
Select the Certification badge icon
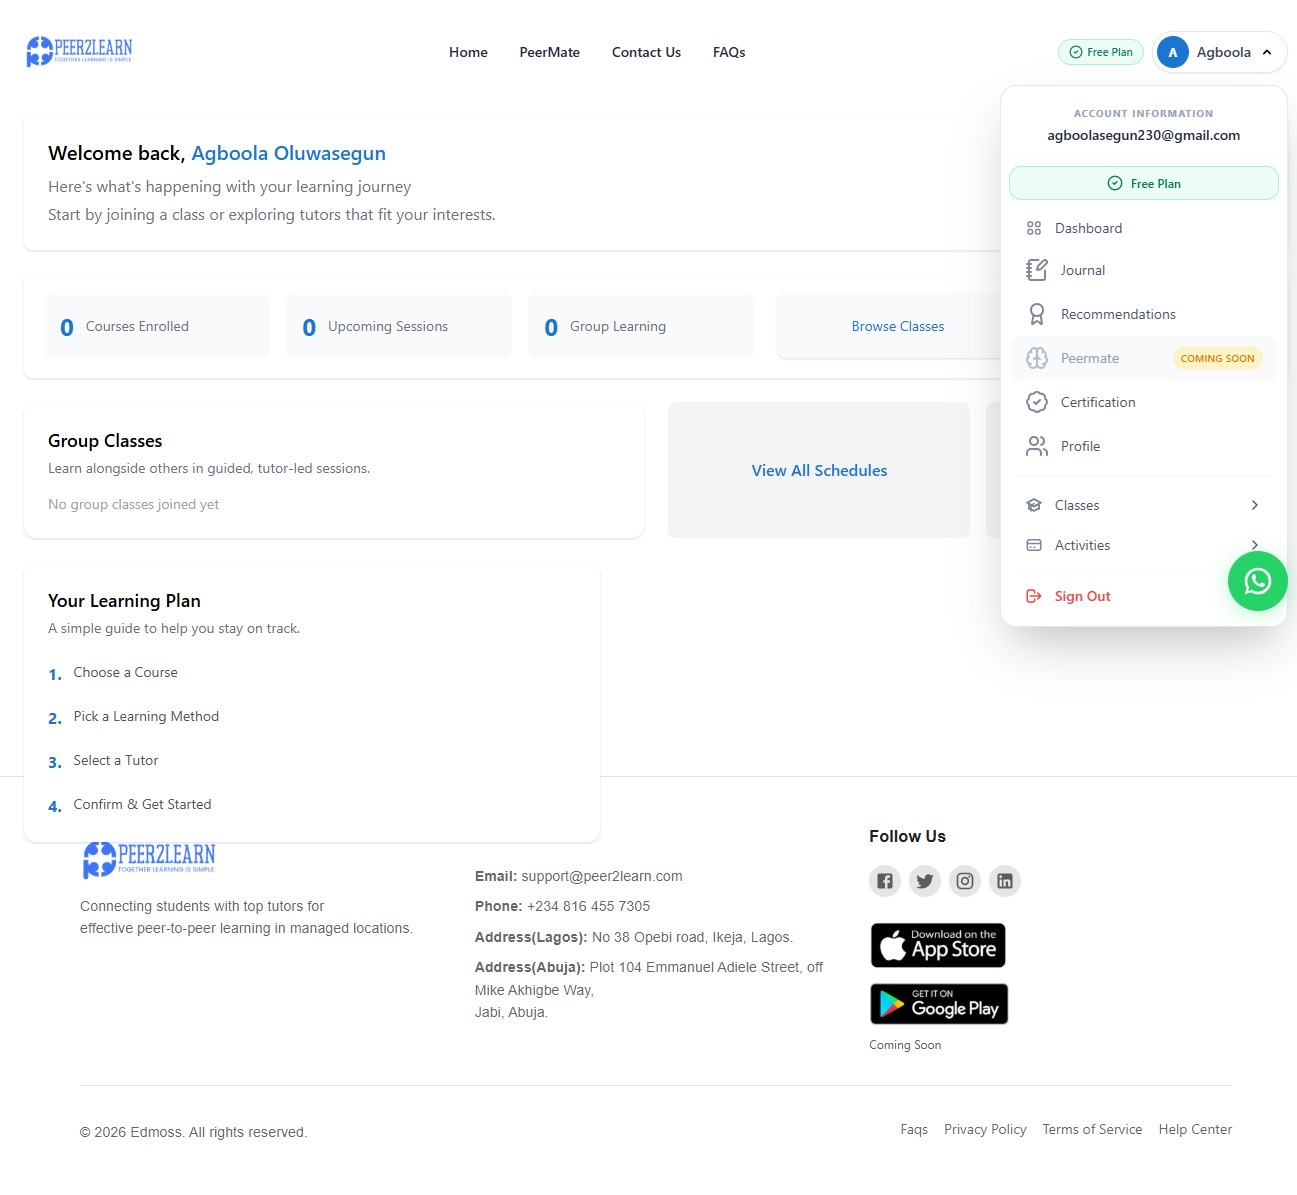pyautogui.click(x=1037, y=402)
